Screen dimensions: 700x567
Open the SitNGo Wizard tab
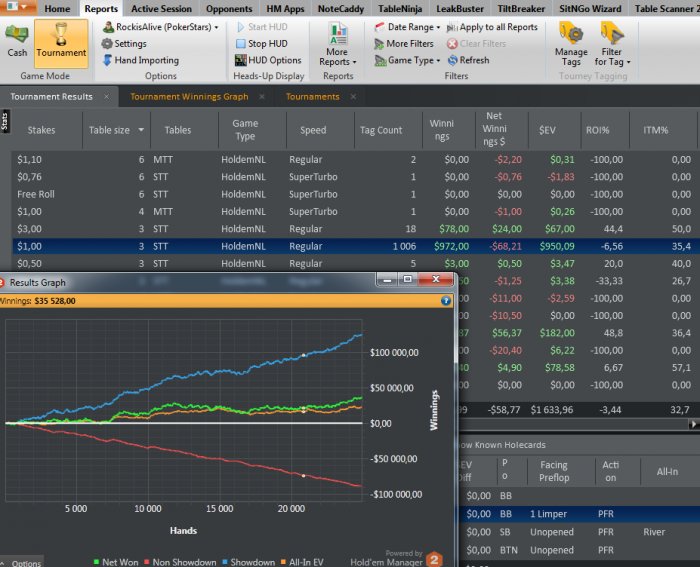tap(590, 8)
